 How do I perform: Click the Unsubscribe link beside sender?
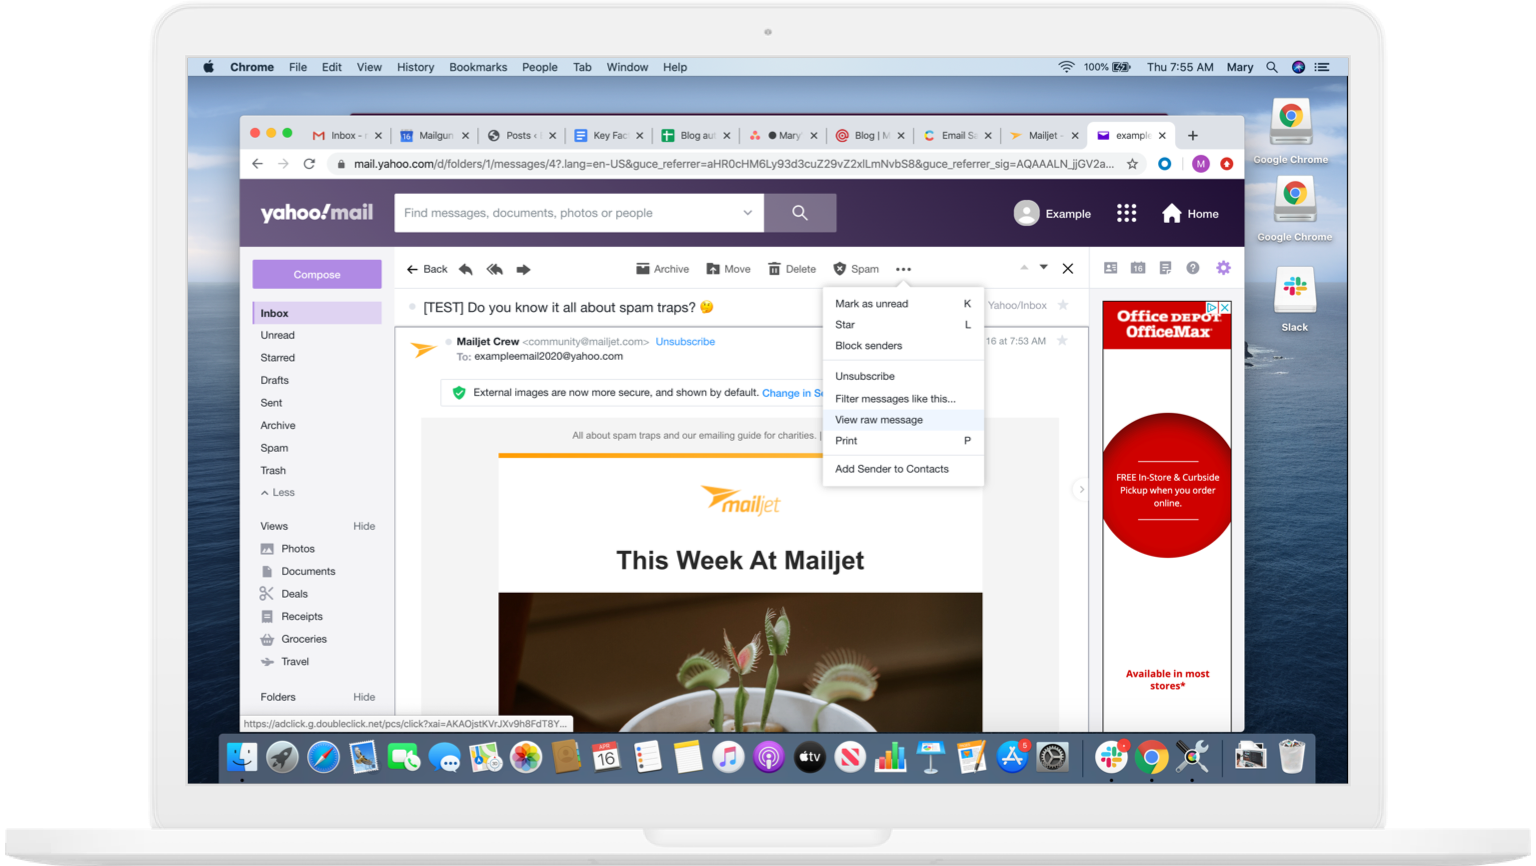click(x=685, y=342)
